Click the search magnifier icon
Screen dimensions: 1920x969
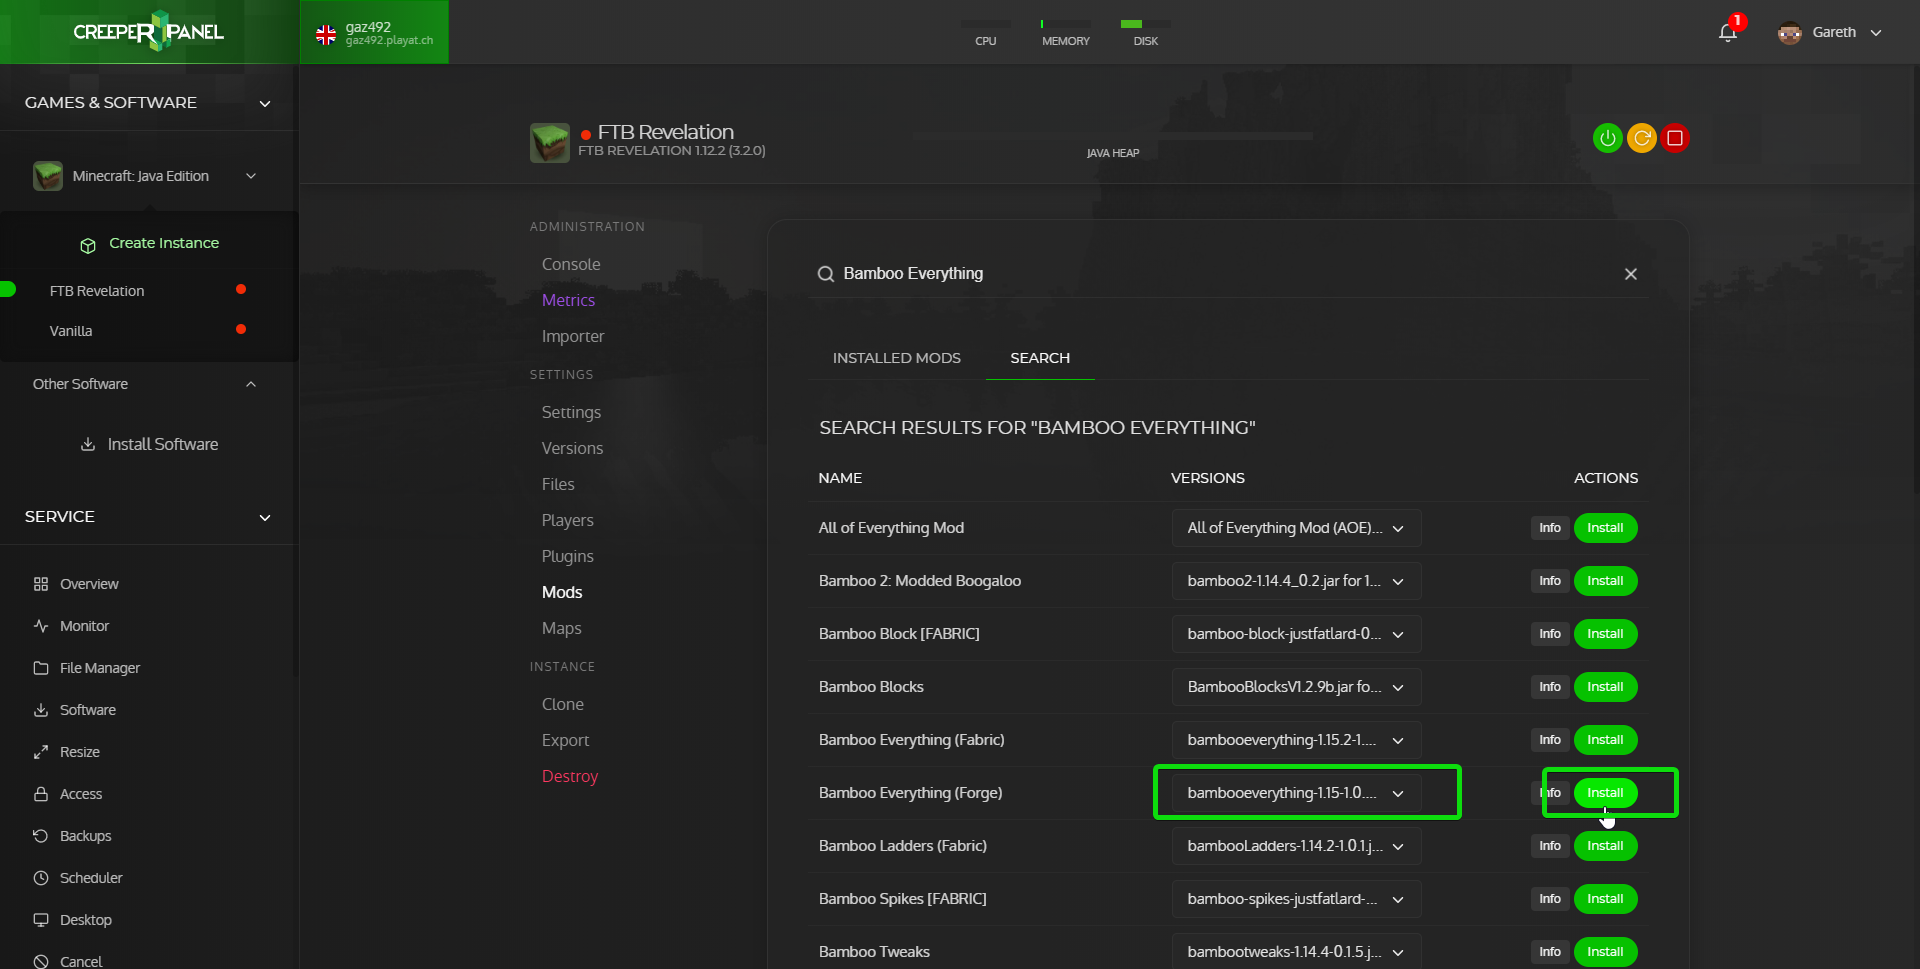pyautogui.click(x=826, y=274)
